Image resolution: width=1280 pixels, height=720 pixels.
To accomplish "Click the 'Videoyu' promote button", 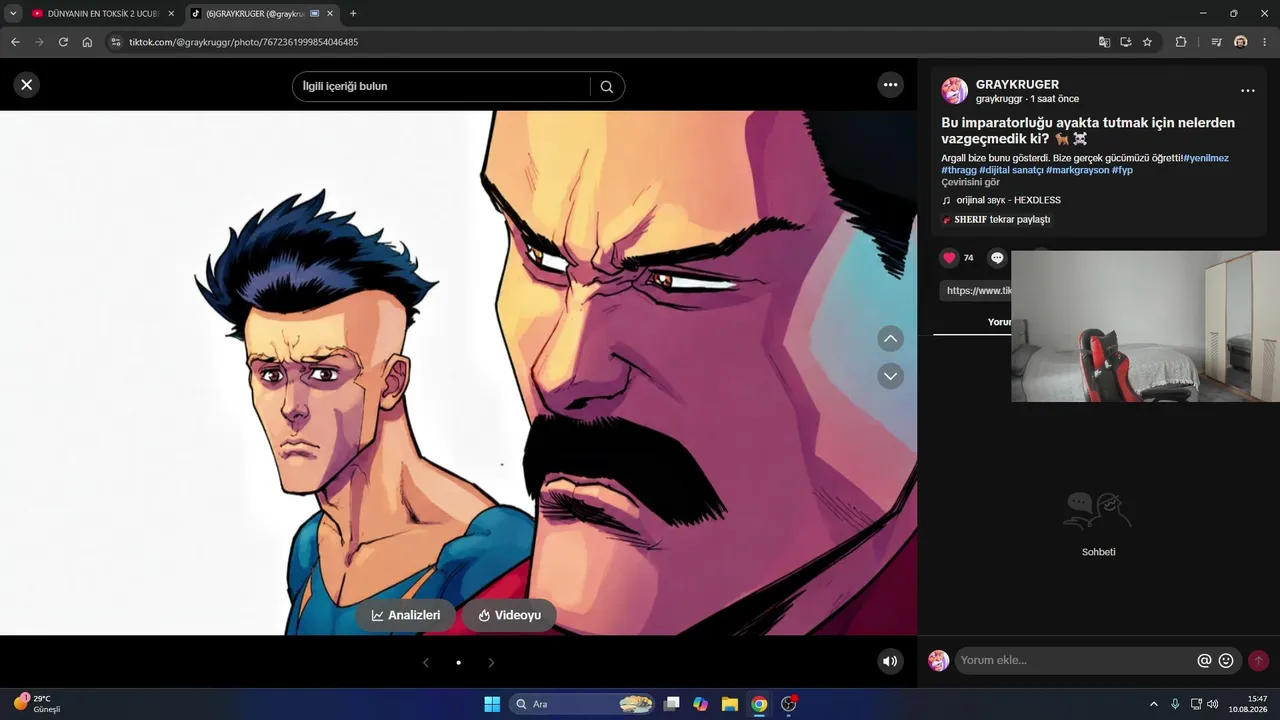I will tap(509, 615).
